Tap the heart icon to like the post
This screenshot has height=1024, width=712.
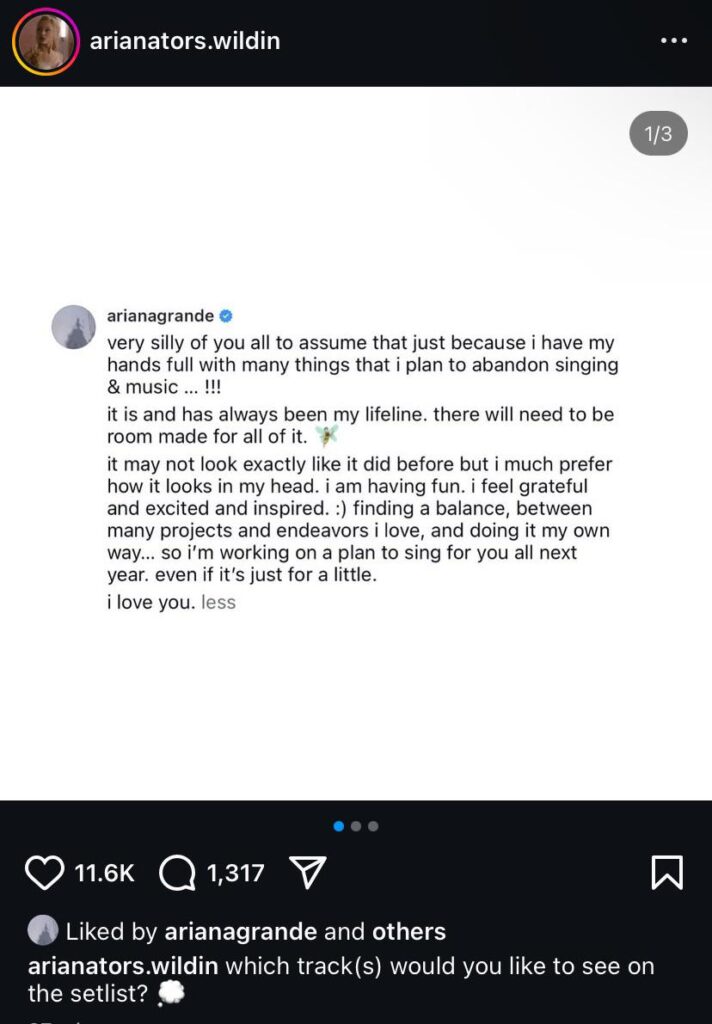[x=44, y=872]
